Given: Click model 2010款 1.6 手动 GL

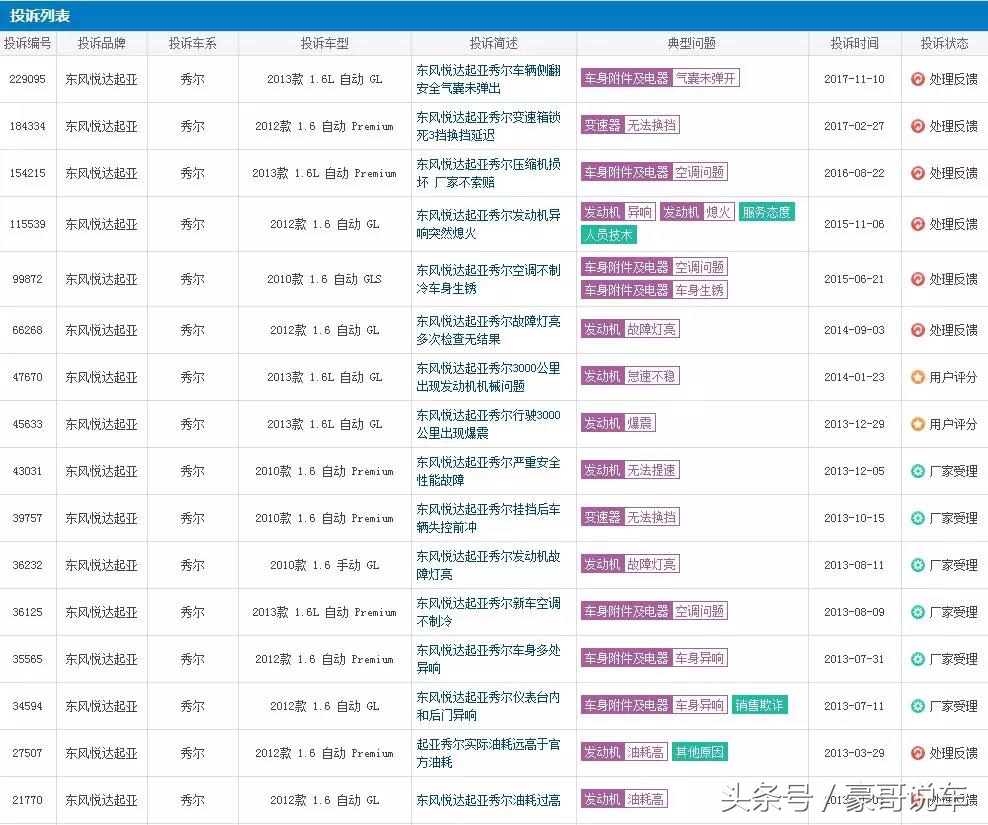Looking at the screenshot, I should 325,565.
